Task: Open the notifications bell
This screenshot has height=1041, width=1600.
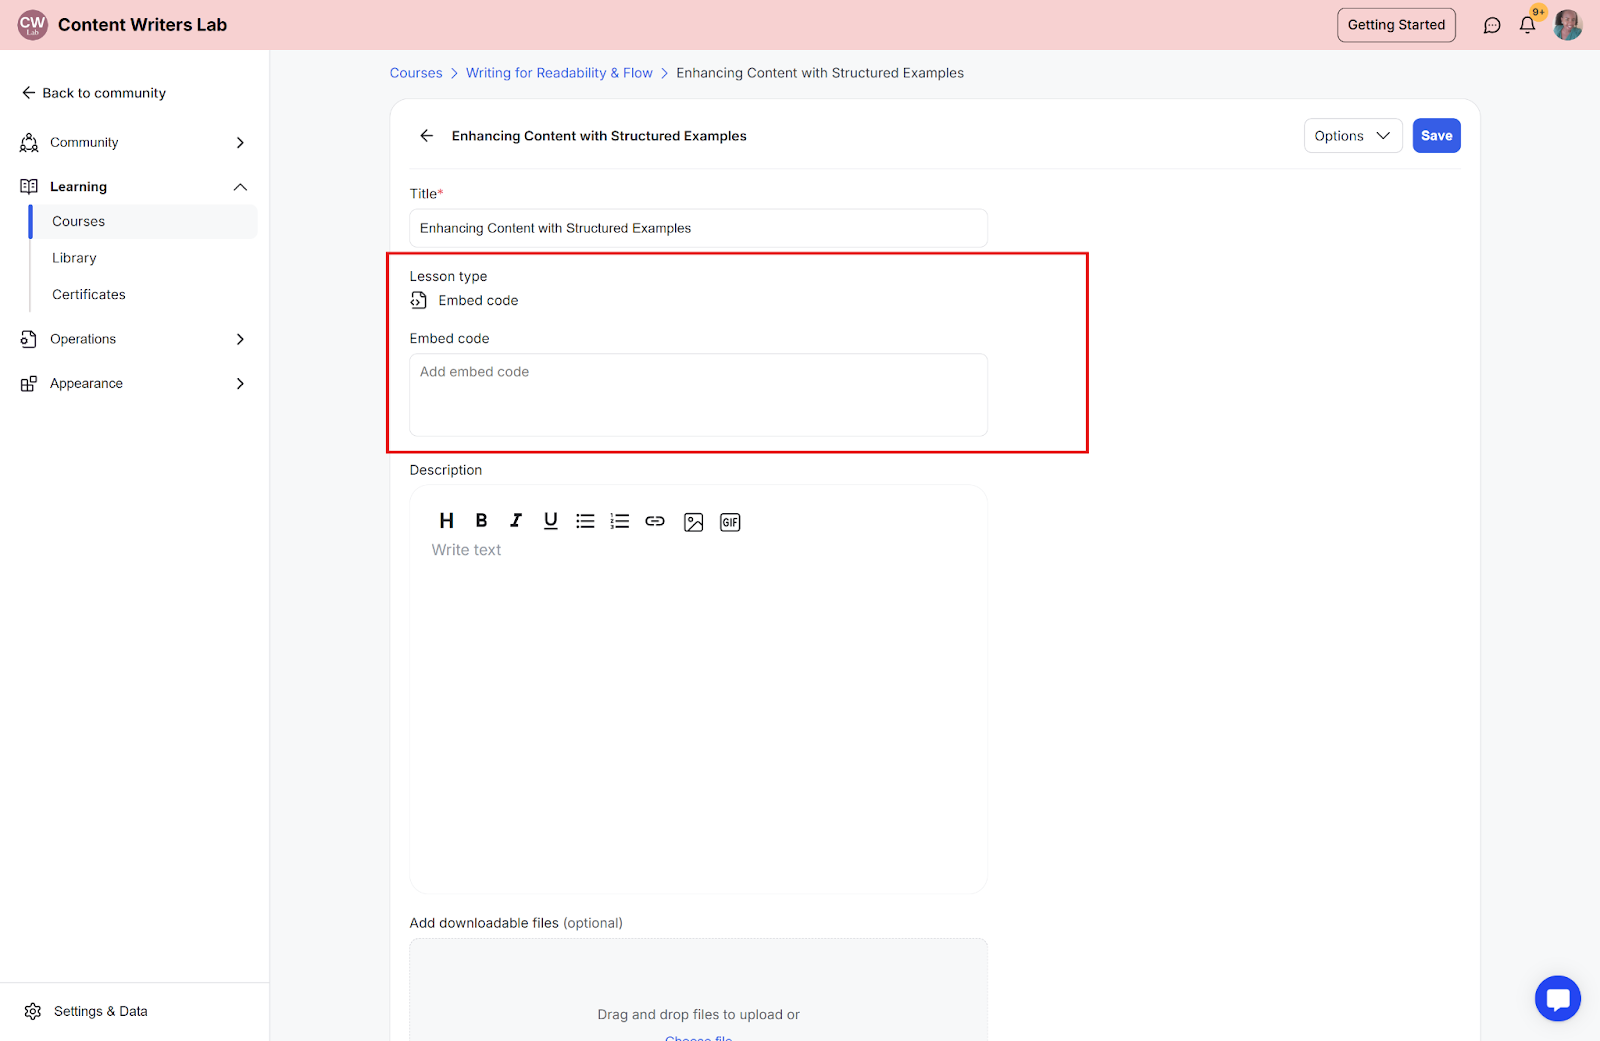Action: [x=1527, y=25]
